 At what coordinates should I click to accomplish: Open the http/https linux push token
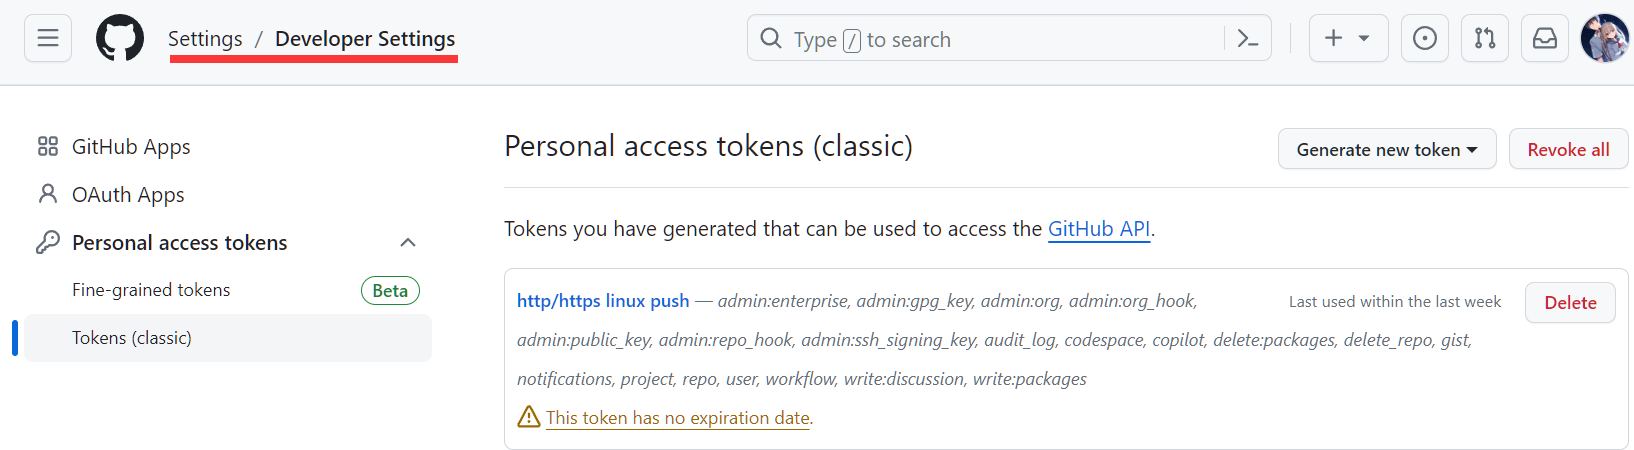[603, 301]
